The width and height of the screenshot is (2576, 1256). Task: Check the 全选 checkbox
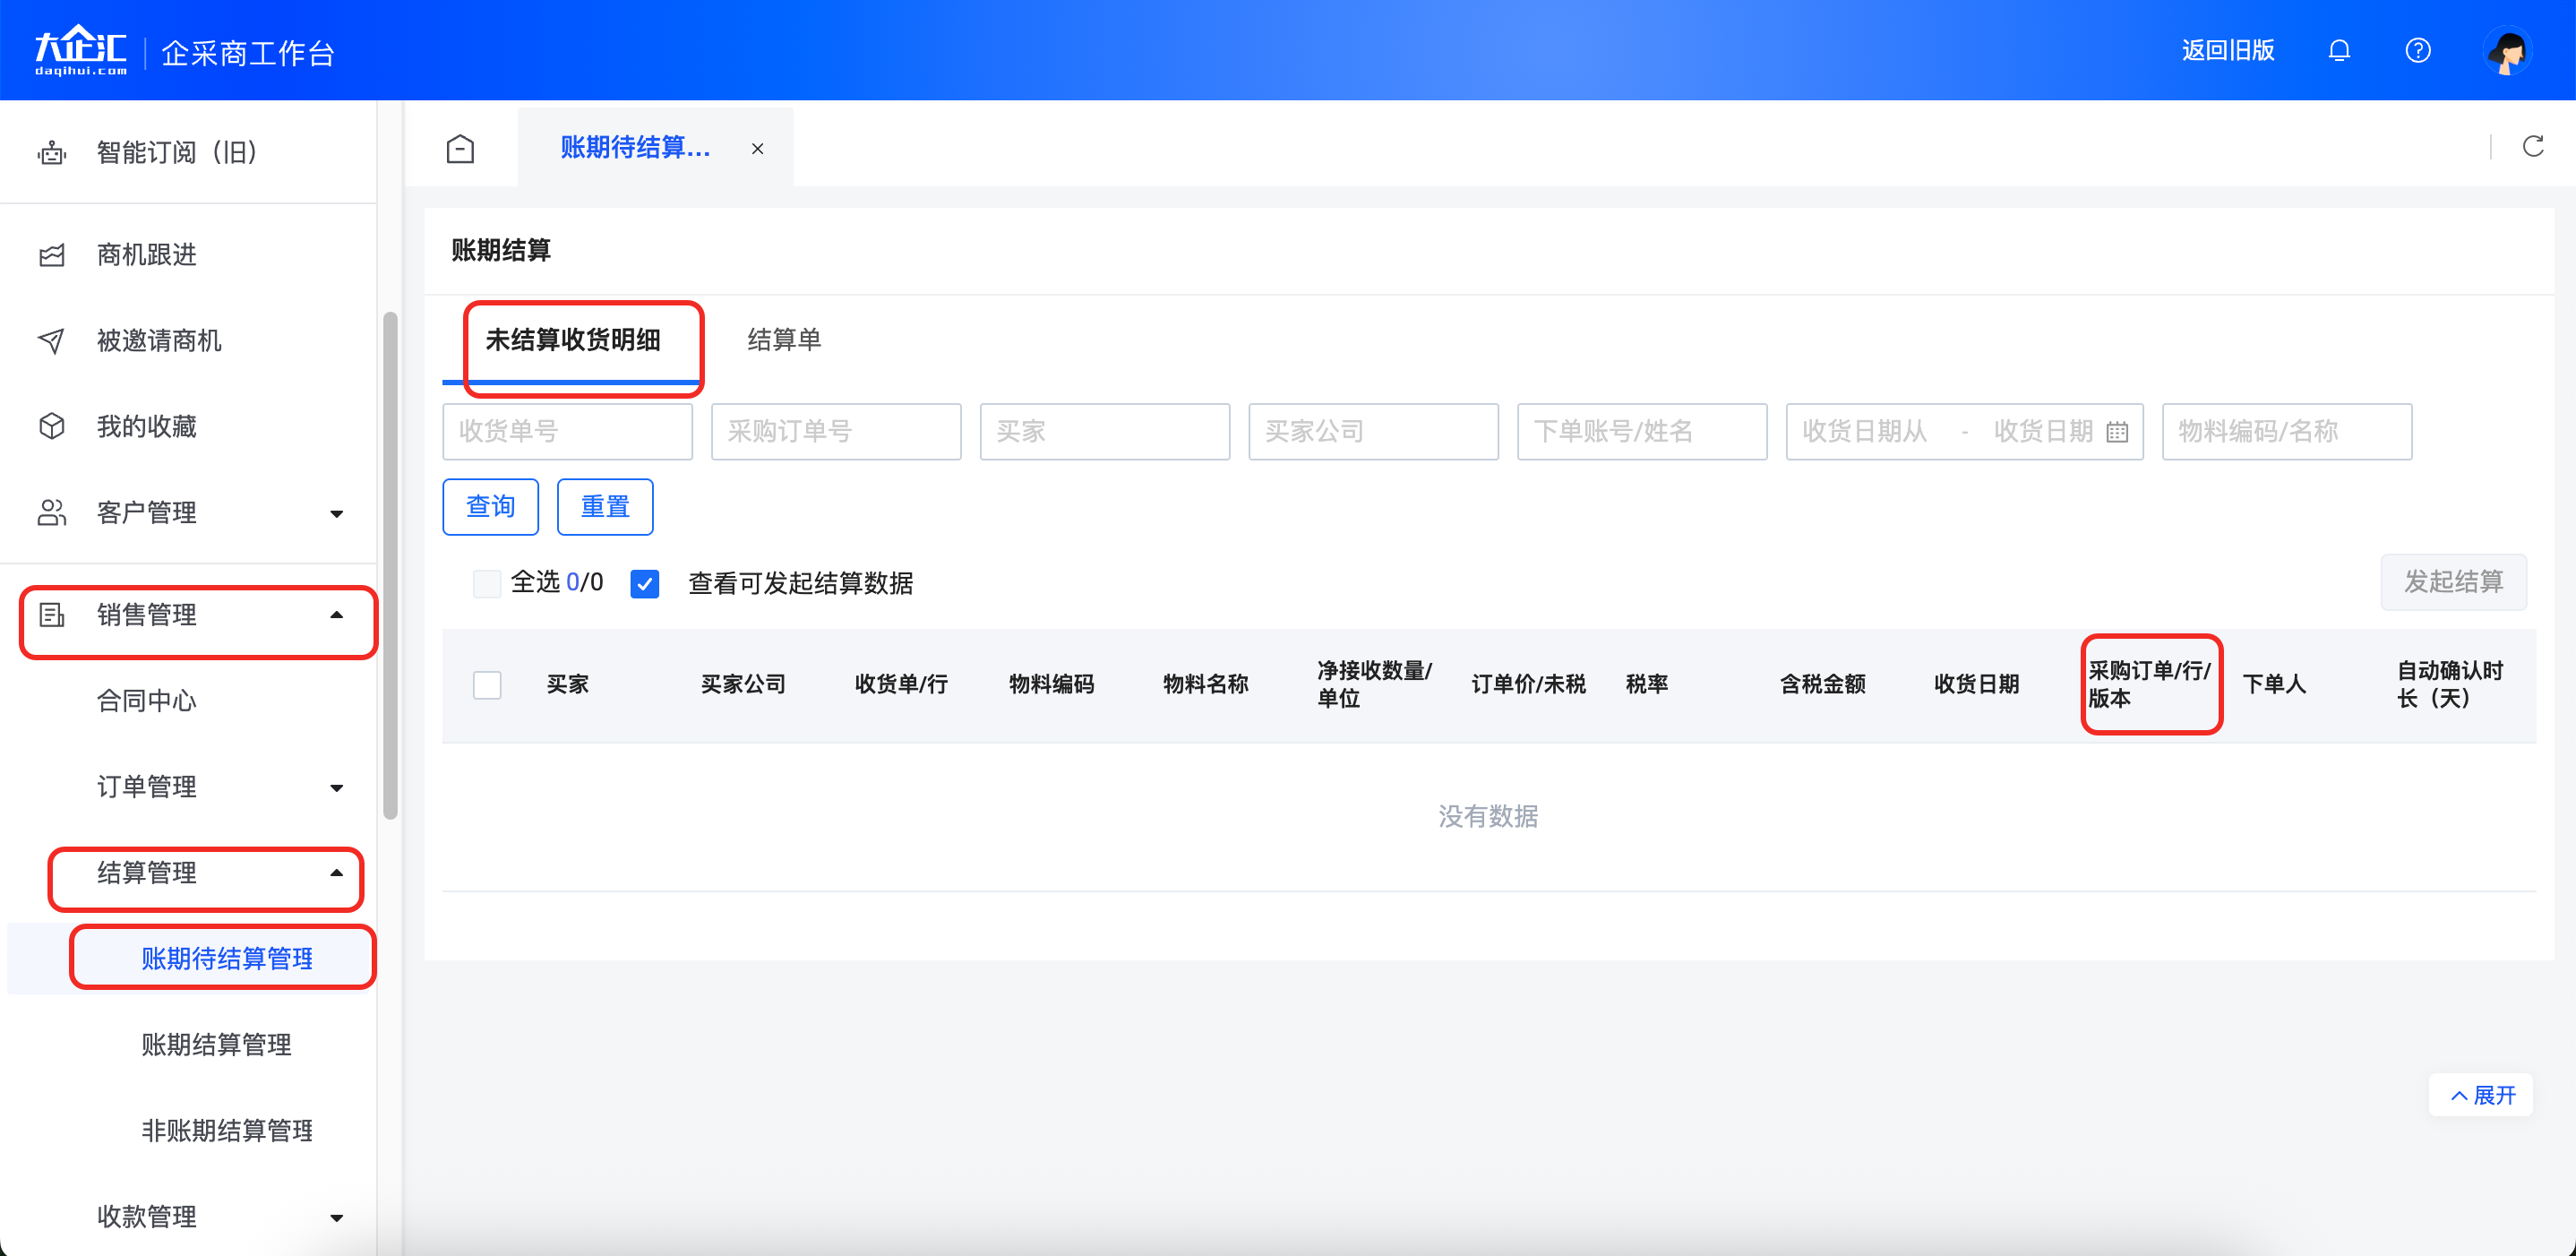(x=487, y=583)
